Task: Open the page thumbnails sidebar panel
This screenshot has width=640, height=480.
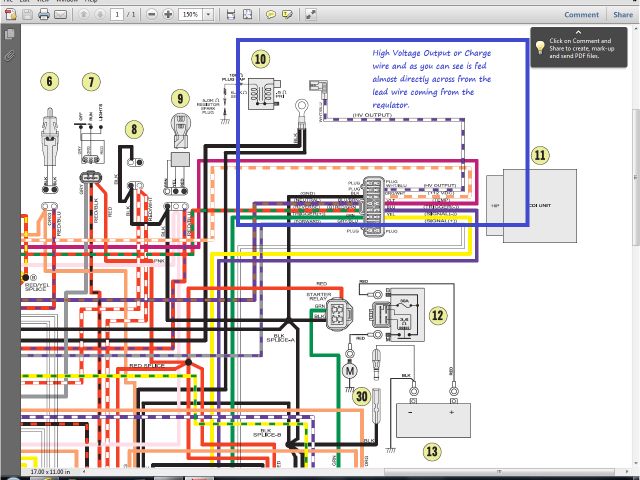Action: pos(10,34)
